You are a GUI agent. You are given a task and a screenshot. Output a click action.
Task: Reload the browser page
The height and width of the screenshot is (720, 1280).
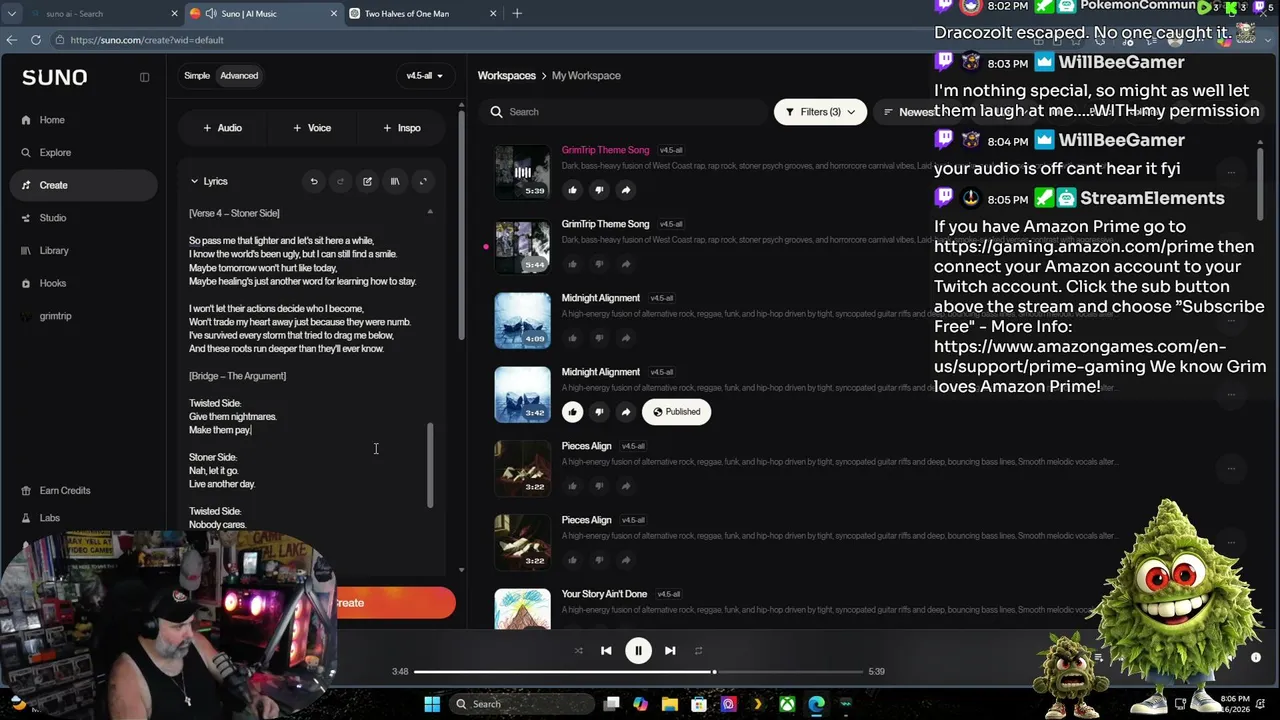[36, 40]
